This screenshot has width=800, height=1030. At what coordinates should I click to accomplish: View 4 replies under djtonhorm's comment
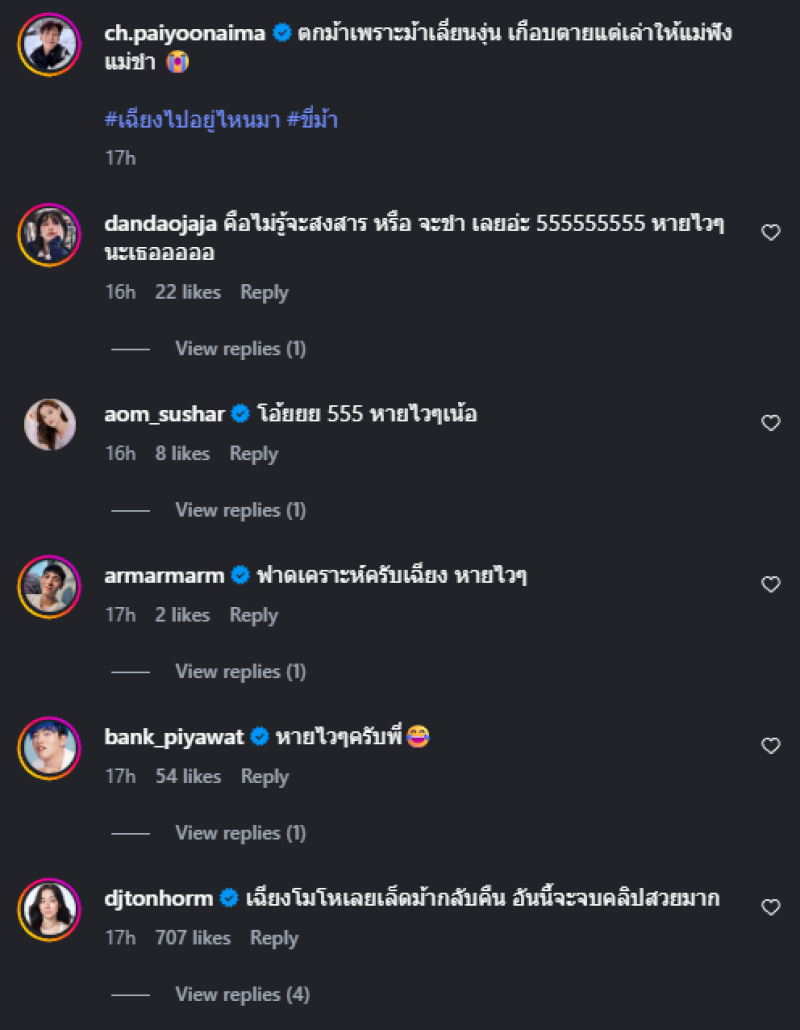[242, 994]
